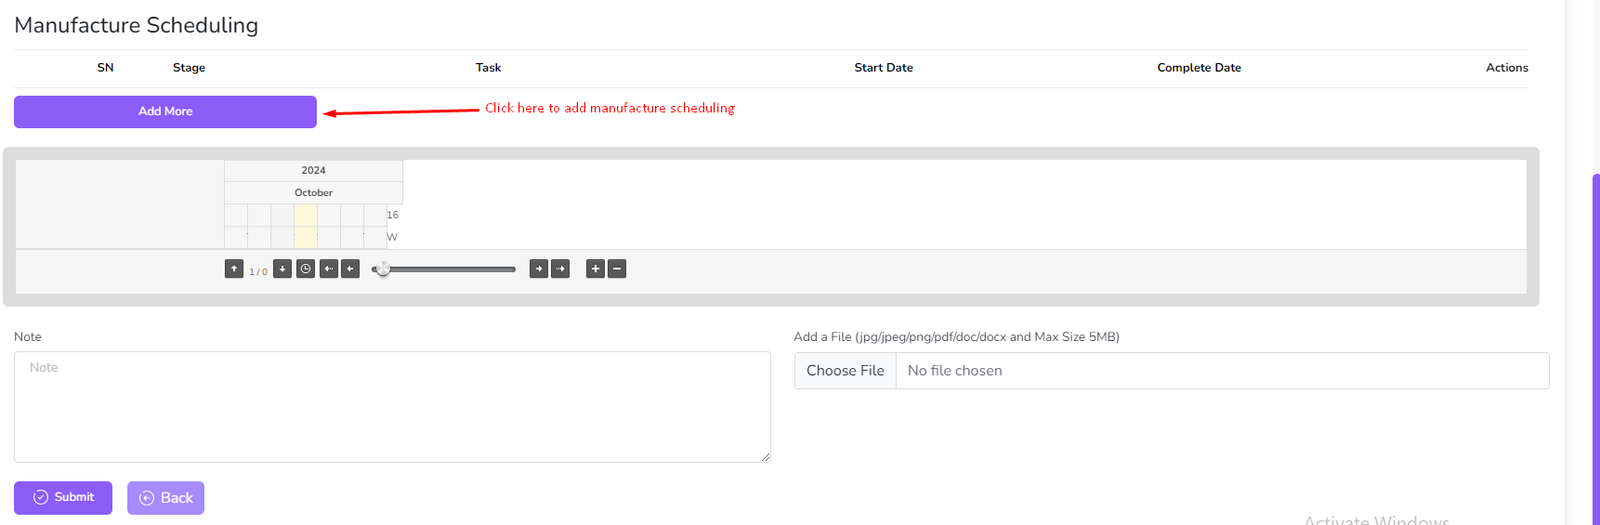
Task: Zoom in the Gantt chart
Action: tap(595, 269)
